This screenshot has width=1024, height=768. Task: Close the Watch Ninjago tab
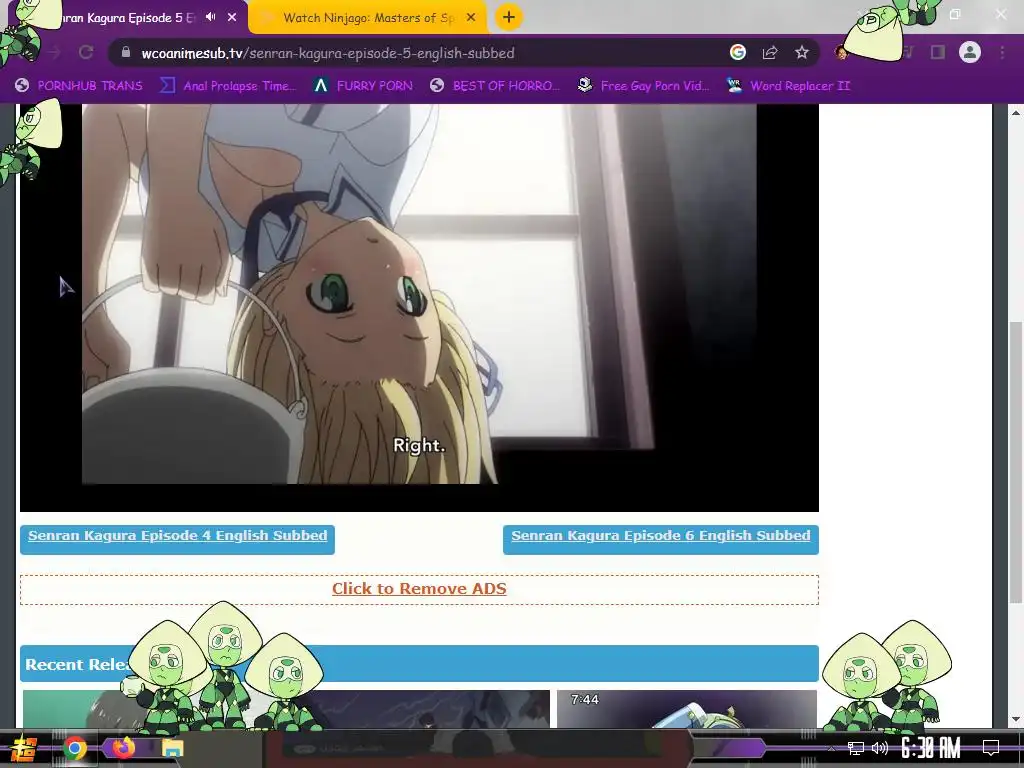[471, 18]
